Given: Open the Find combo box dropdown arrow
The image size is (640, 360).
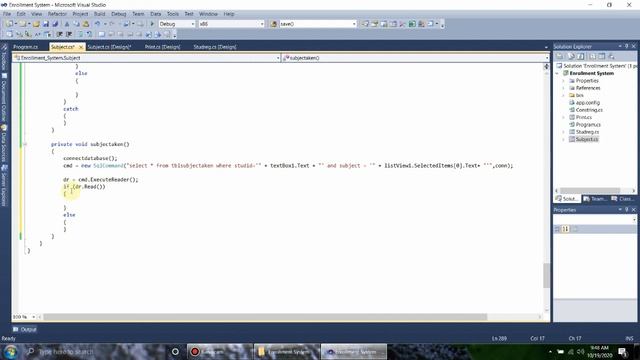Looking at the screenshot, I should (354, 24).
